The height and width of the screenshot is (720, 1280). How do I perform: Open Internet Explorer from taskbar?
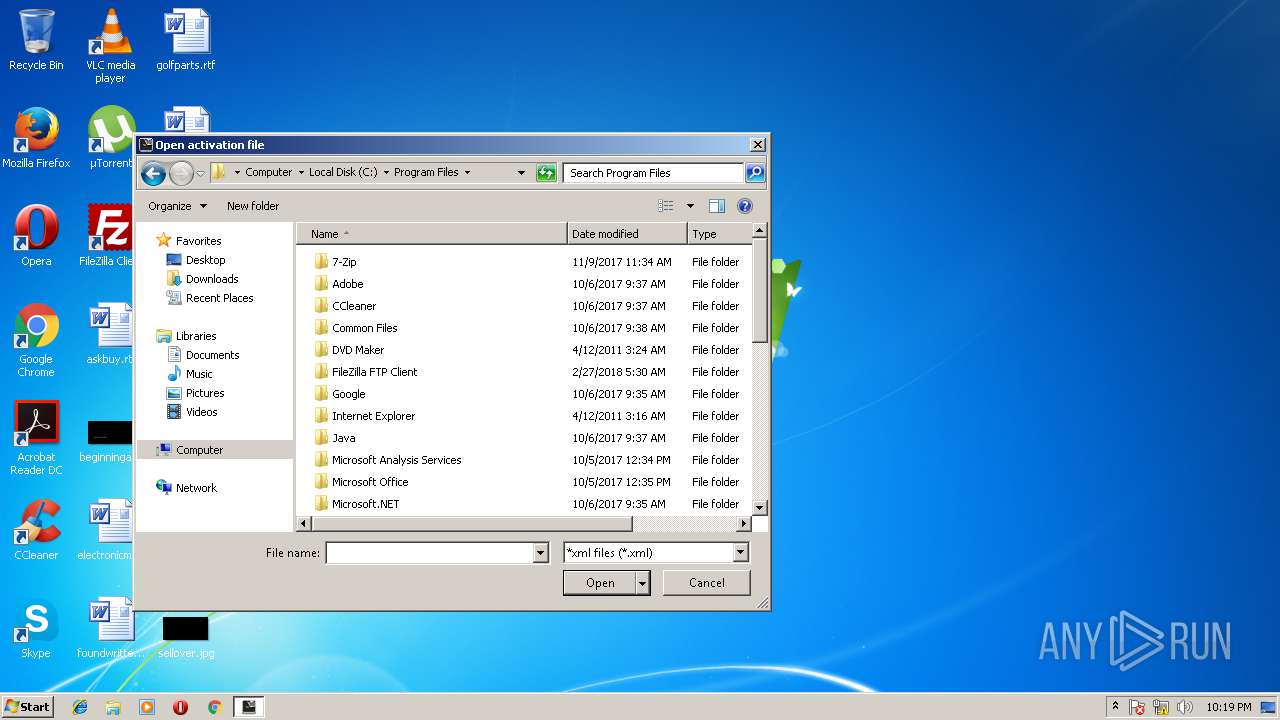tap(80, 707)
